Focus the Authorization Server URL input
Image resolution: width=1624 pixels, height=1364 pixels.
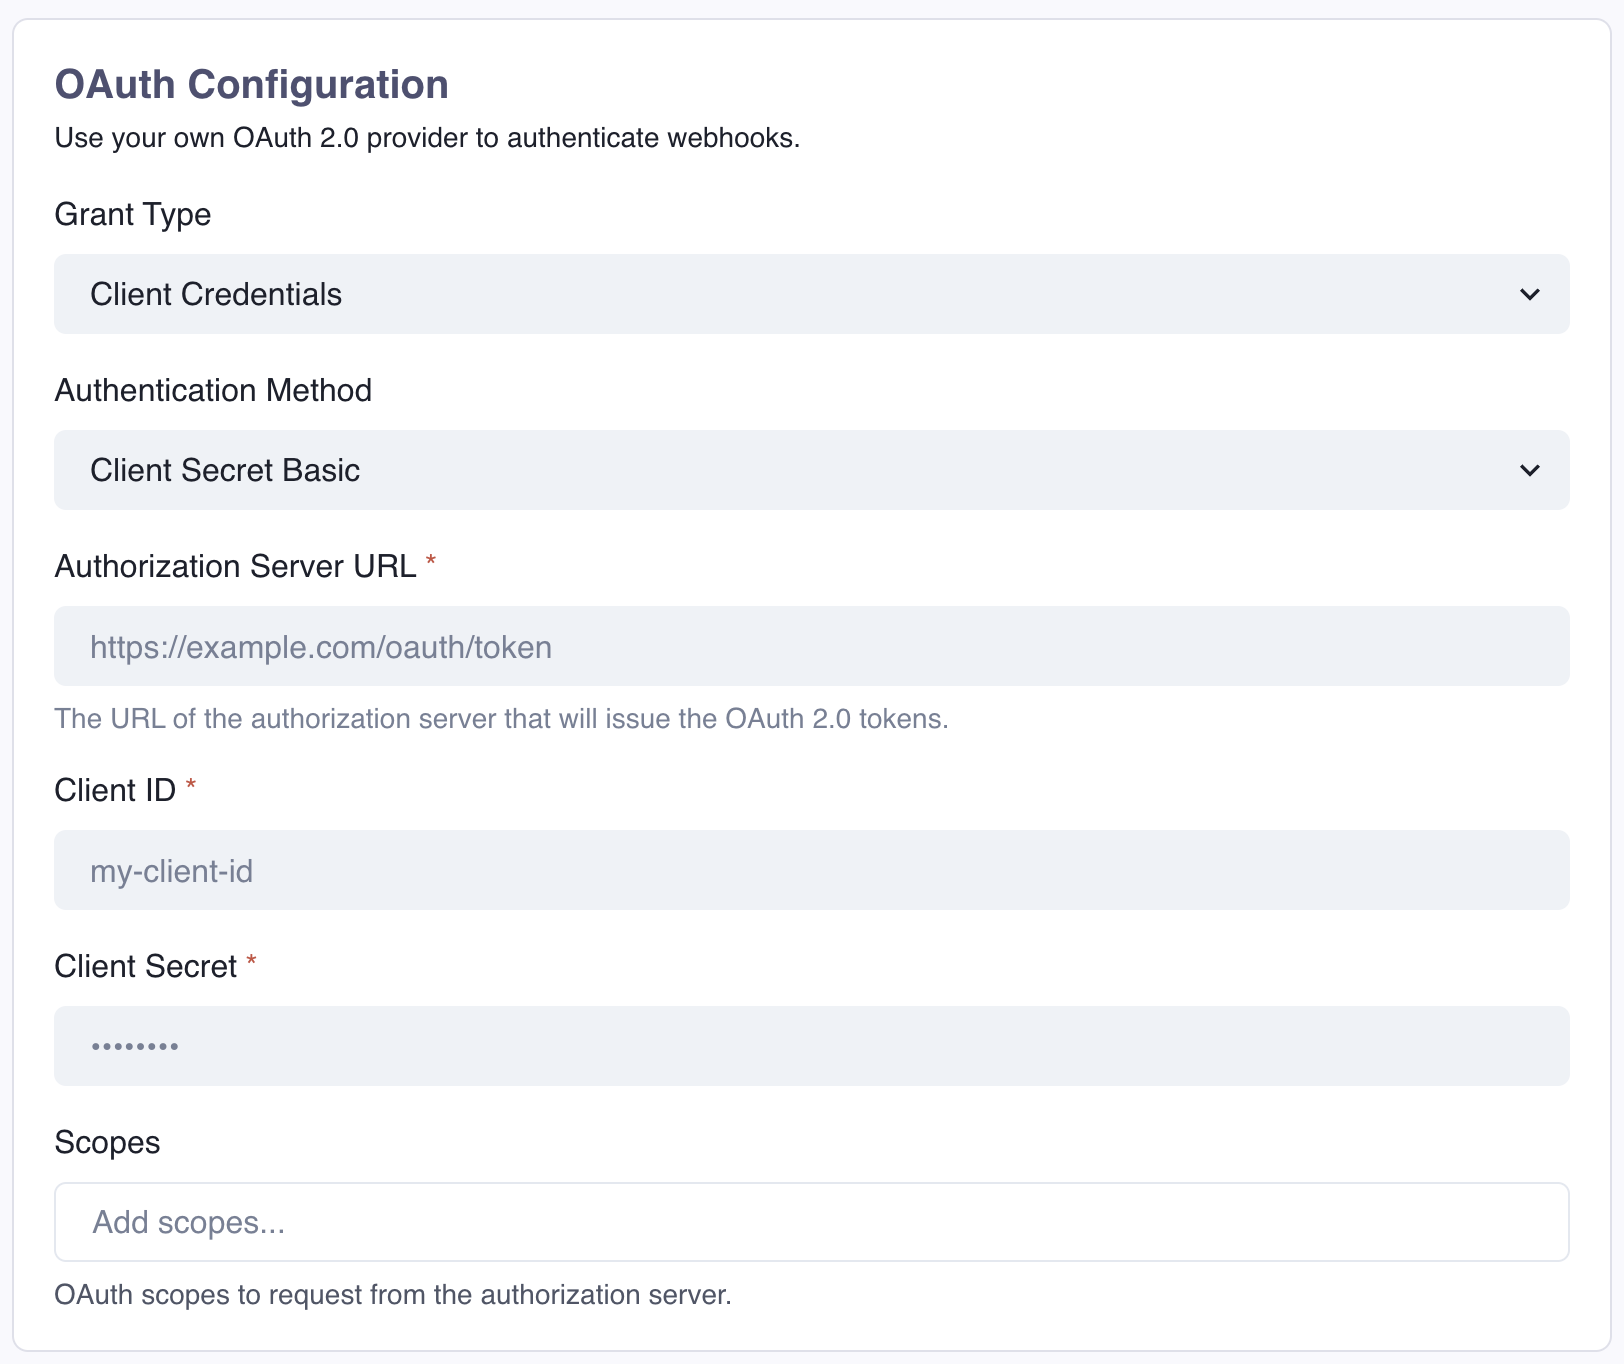click(x=812, y=646)
